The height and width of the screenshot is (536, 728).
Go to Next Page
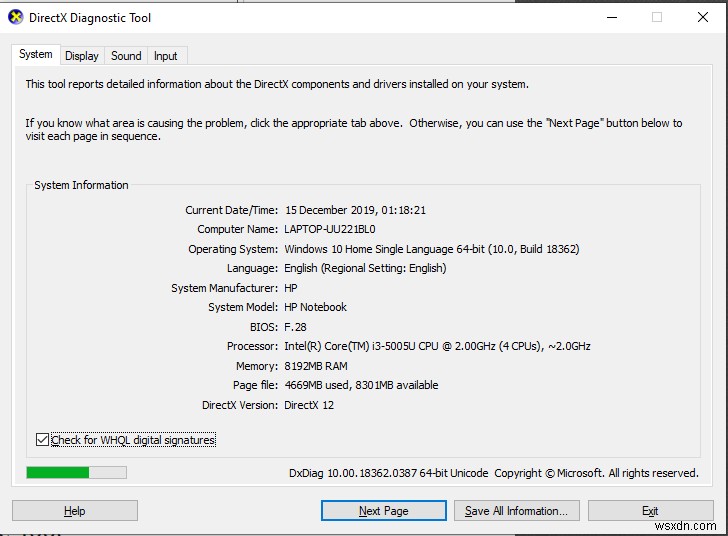384,511
